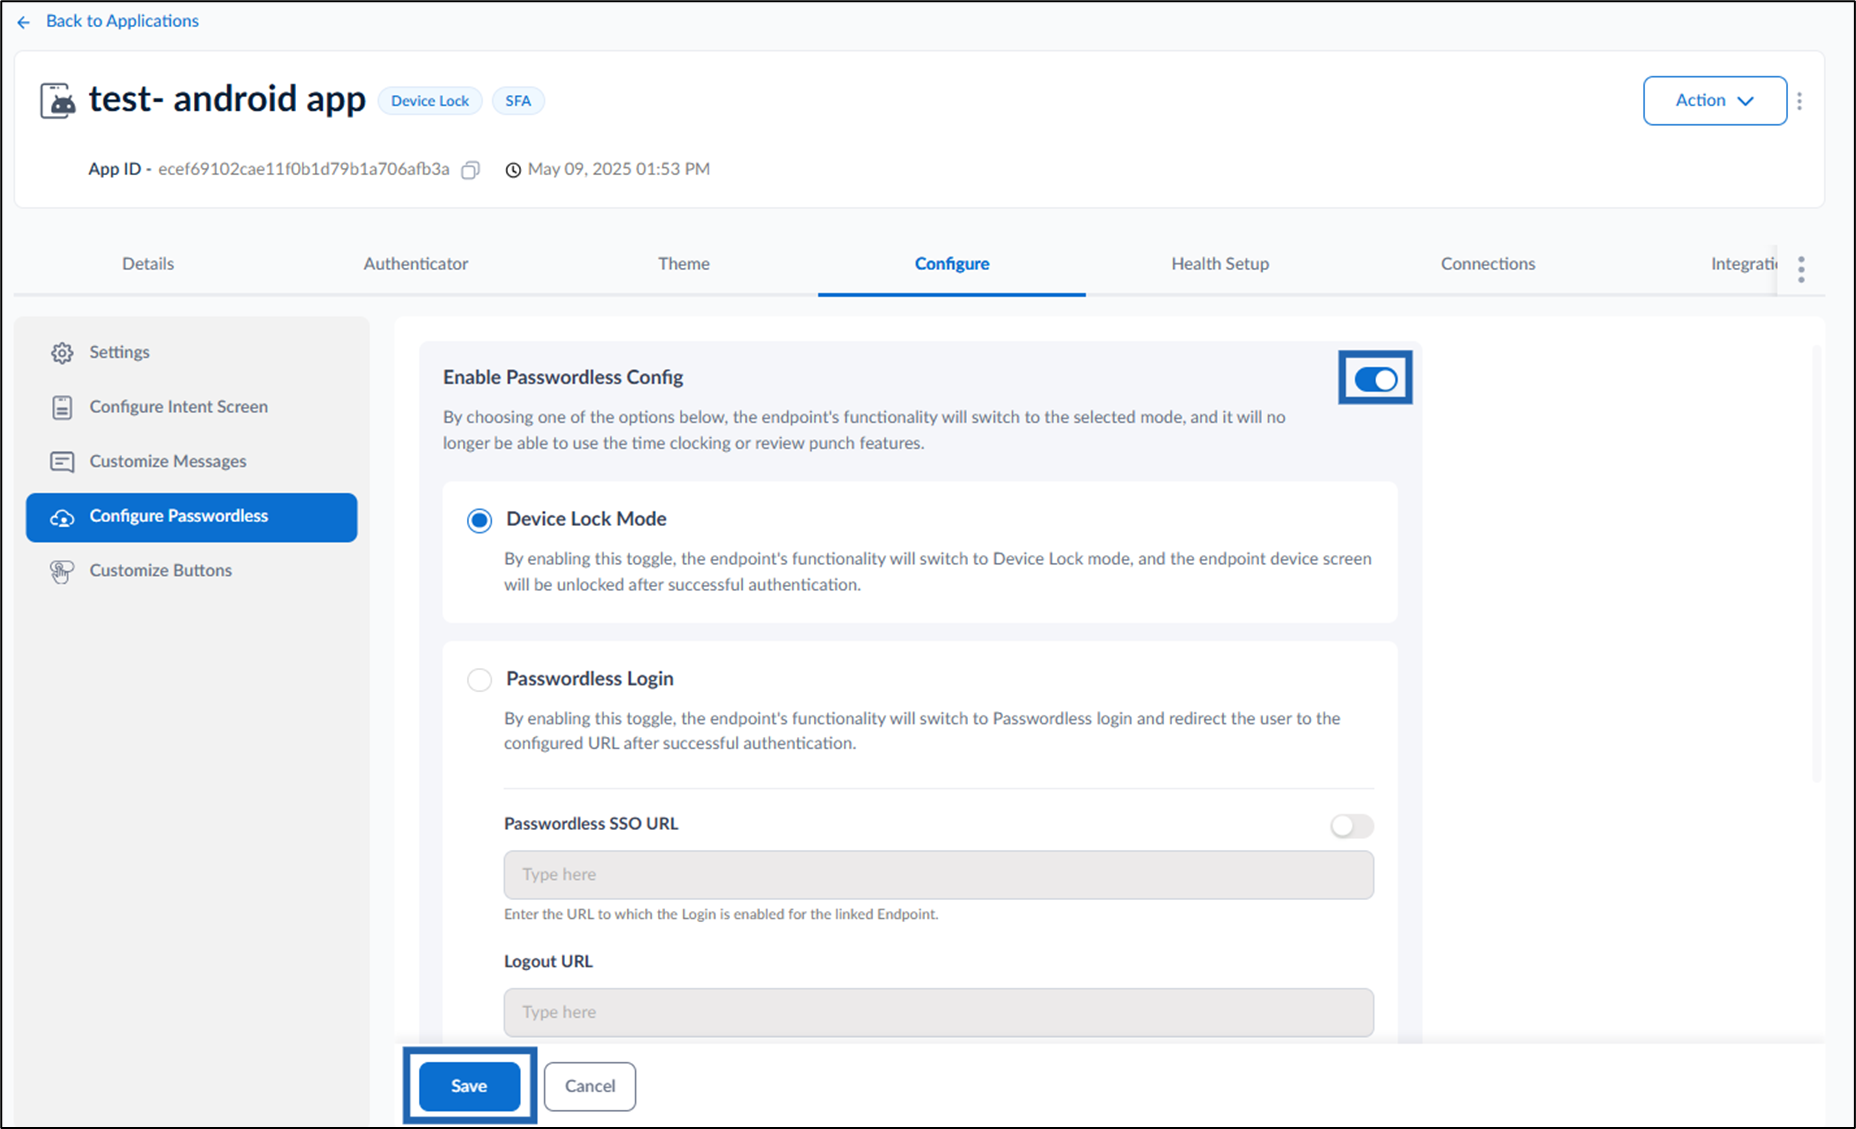This screenshot has height=1129, width=1856.
Task: Click the back arrow icon
Action: tap(24, 21)
